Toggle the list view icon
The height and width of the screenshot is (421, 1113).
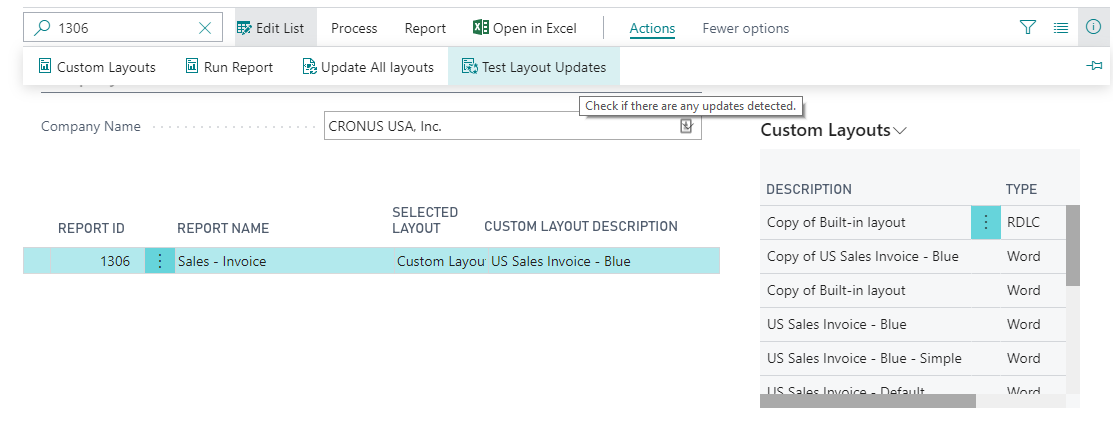coord(1061,28)
